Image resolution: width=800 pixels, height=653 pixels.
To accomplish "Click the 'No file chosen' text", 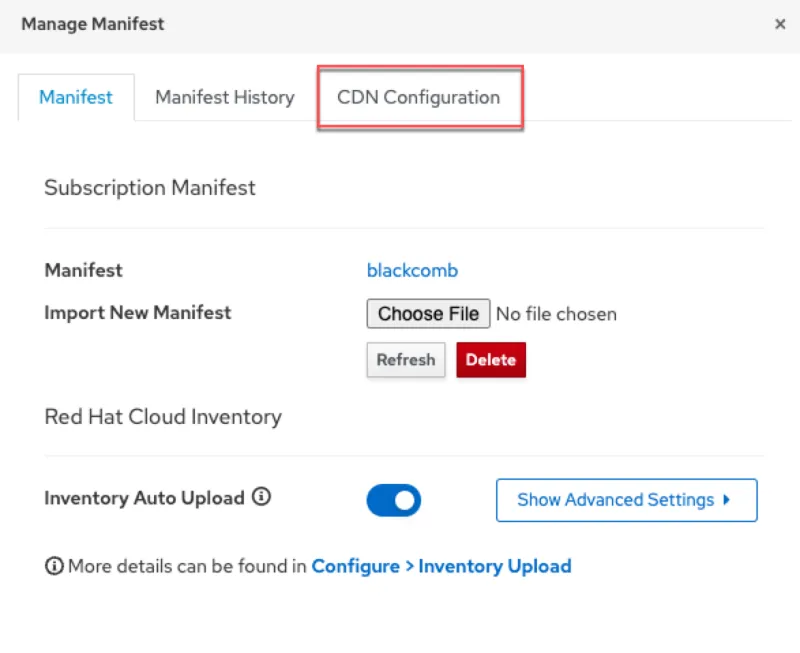I will (x=556, y=314).
